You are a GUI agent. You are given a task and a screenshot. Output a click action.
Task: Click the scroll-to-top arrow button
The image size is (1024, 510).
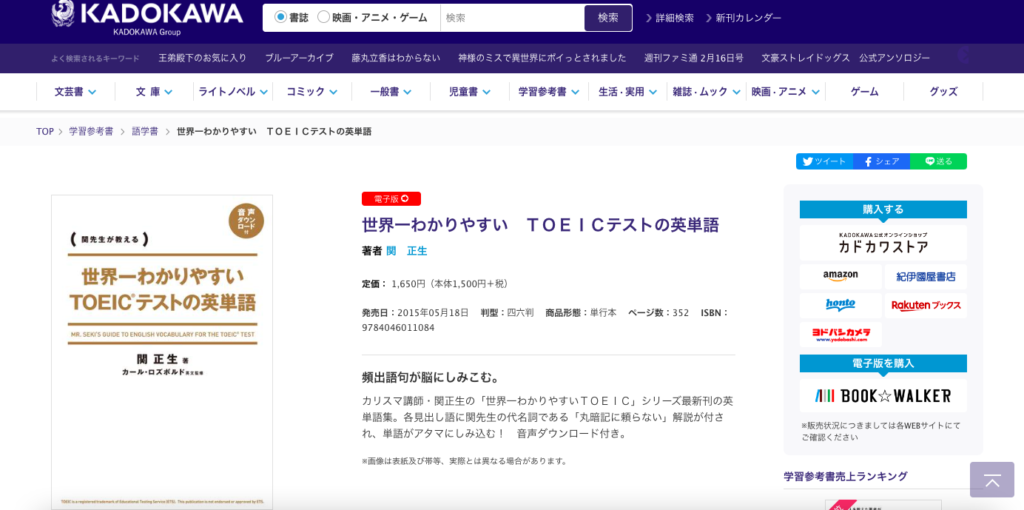tap(992, 479)
